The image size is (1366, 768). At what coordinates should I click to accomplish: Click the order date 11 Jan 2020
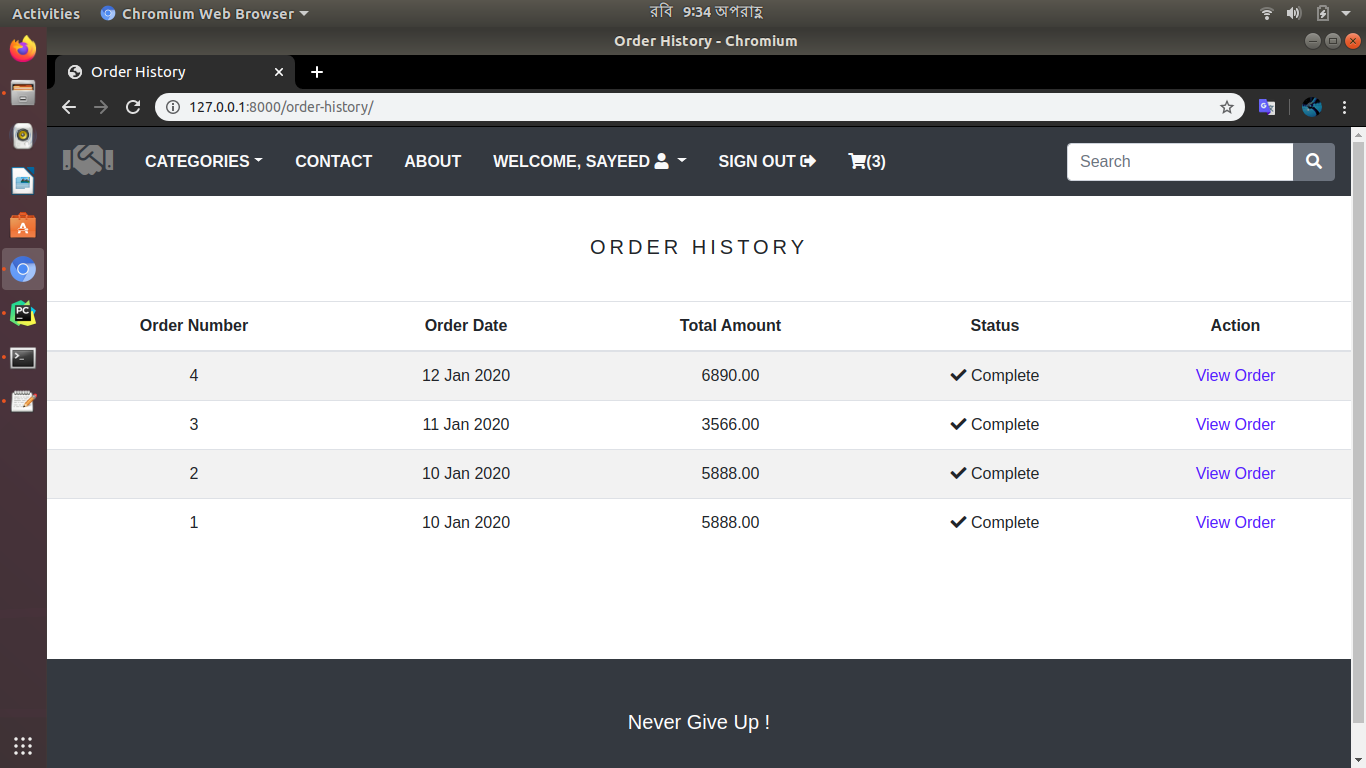466,425
